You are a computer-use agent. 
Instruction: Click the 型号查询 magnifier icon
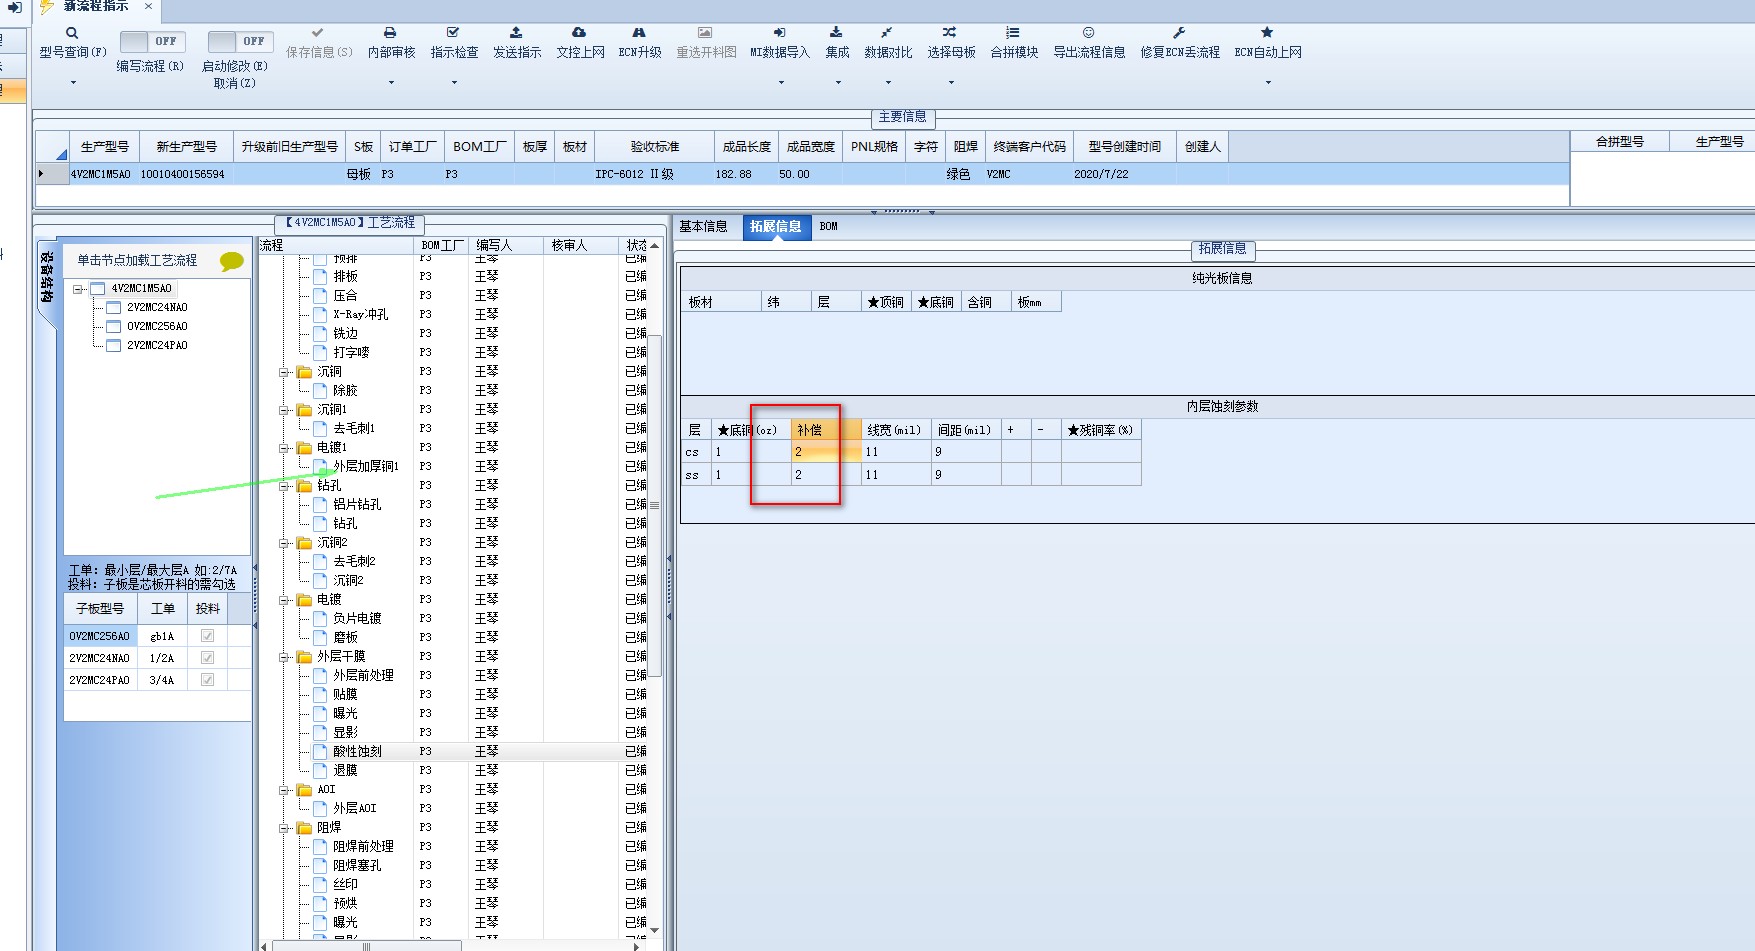click(x=72, y=33)
